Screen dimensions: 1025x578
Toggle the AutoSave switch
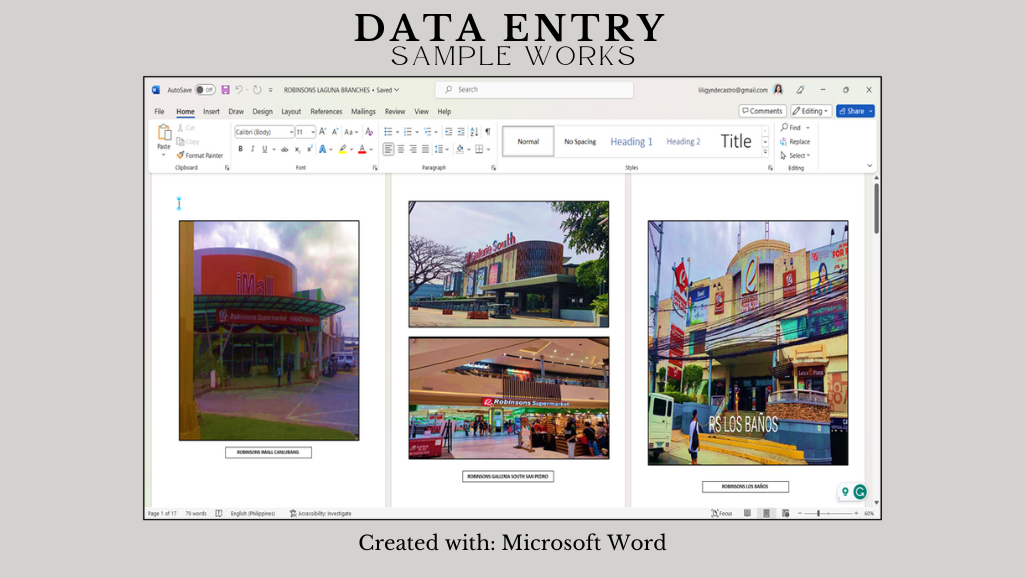point(205,90)
